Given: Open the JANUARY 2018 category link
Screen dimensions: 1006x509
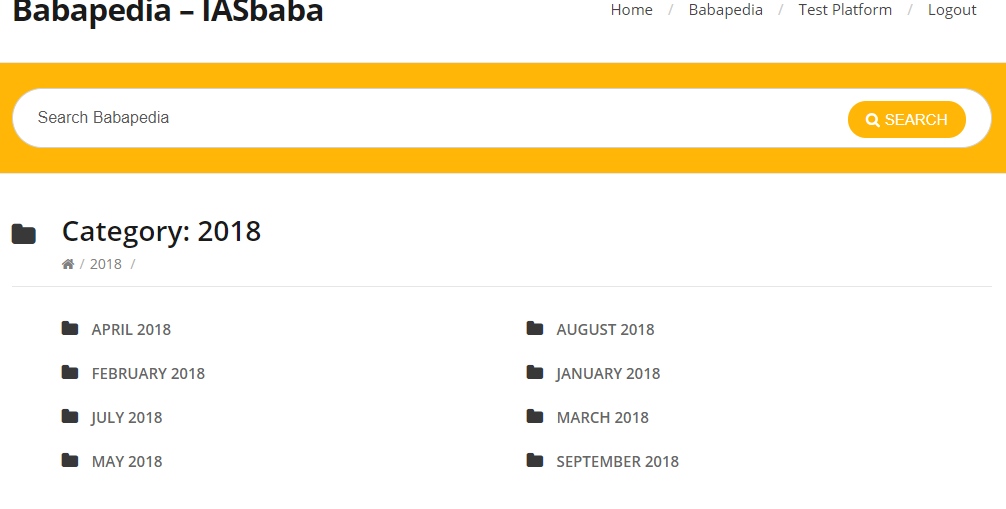Looking at the screenshot, I should pyautogui.click(x=608, y=374).
